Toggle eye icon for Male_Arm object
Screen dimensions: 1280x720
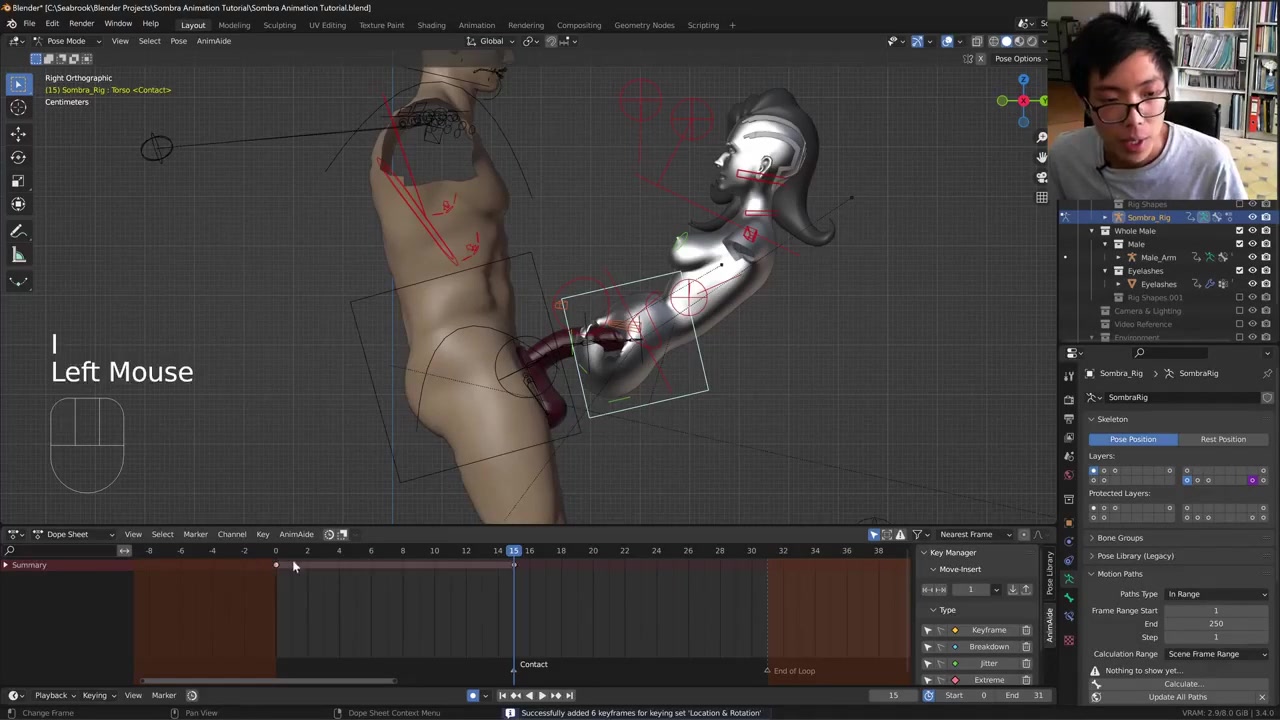[1252, 257]
